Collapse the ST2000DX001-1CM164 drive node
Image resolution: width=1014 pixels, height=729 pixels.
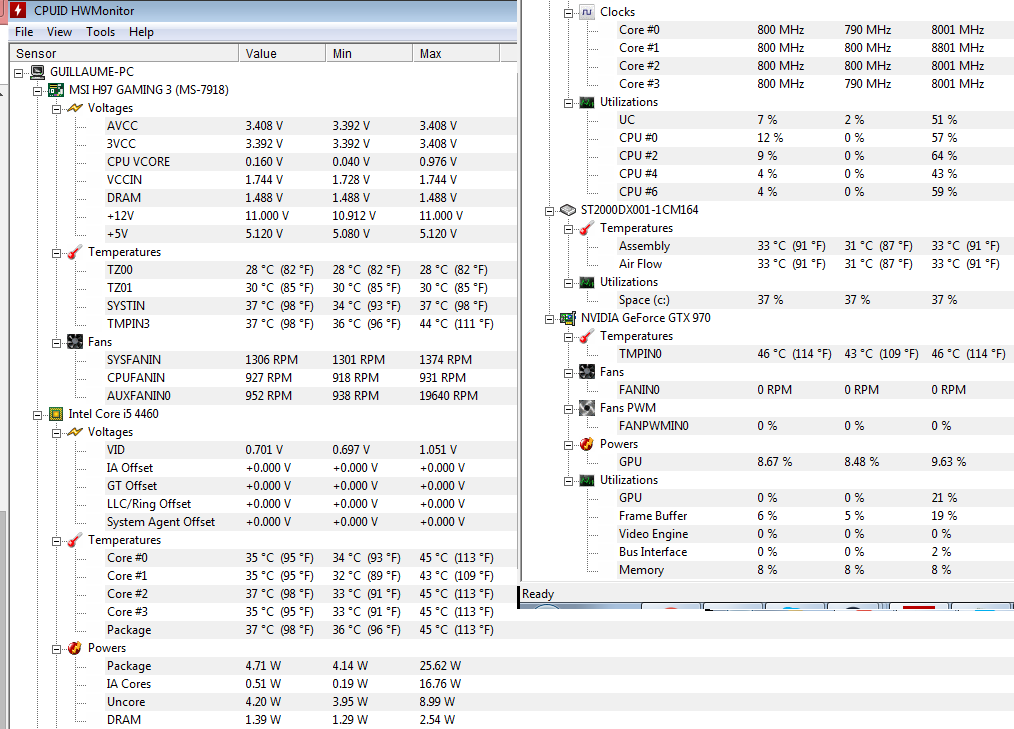click(x=549, y=211)
